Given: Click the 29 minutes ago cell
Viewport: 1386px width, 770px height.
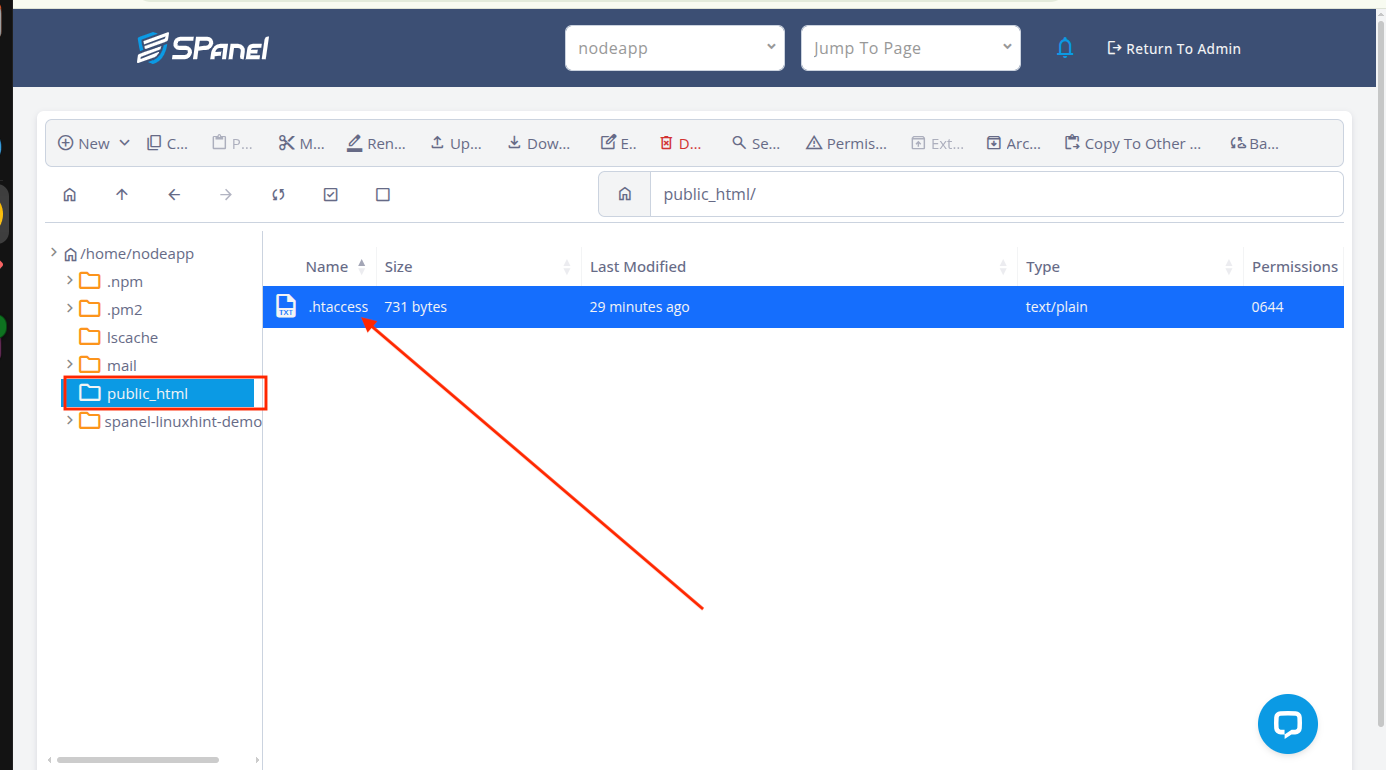Looking at the screenshot, I should click(x=640, y=307).
